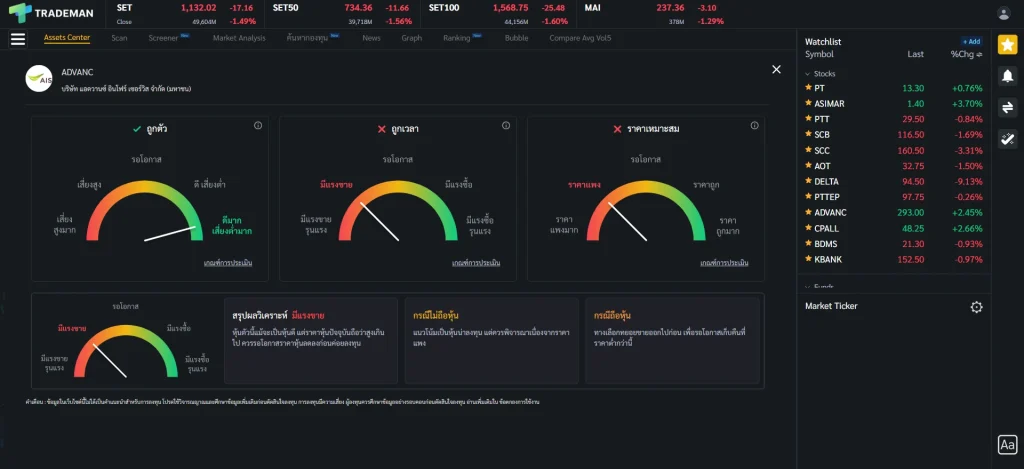This screenshot has height=469, width=1024.
Task: Click the Add button in Watchlist
Action: tap(971, 42)
